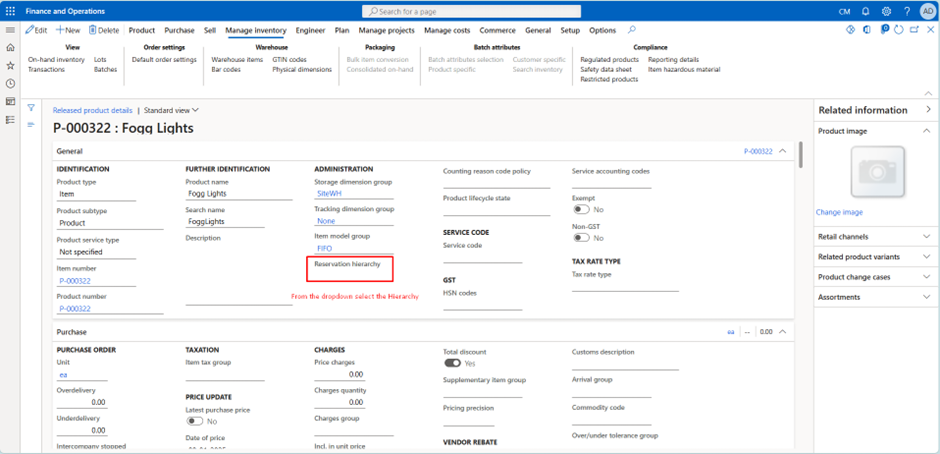This screenshot has height=454, width=940.
Task: Collapse the Product image section
Action: pos(927,131)
